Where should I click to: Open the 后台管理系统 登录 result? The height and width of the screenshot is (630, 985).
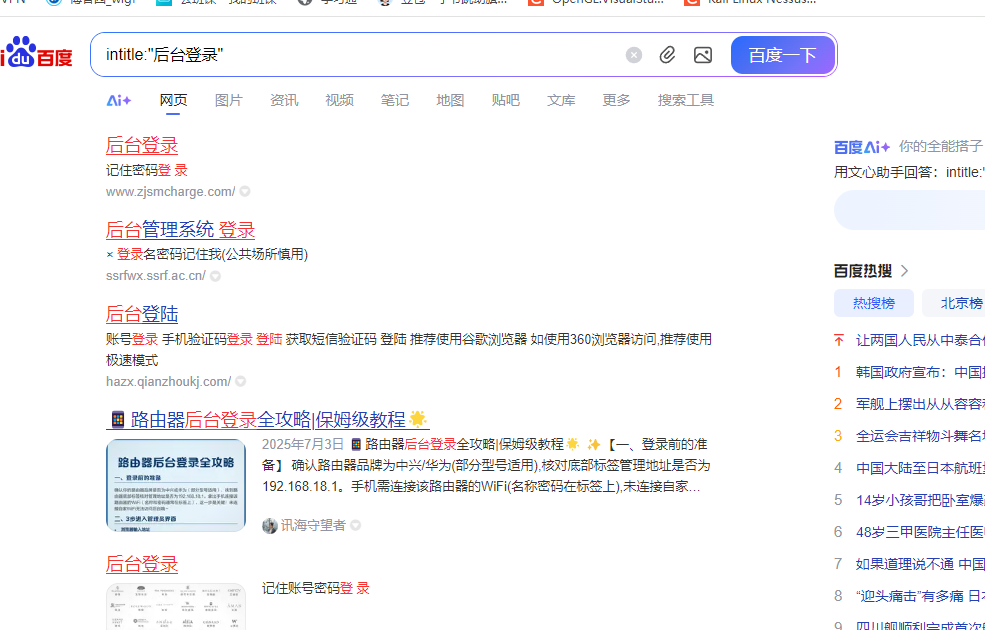180,230
